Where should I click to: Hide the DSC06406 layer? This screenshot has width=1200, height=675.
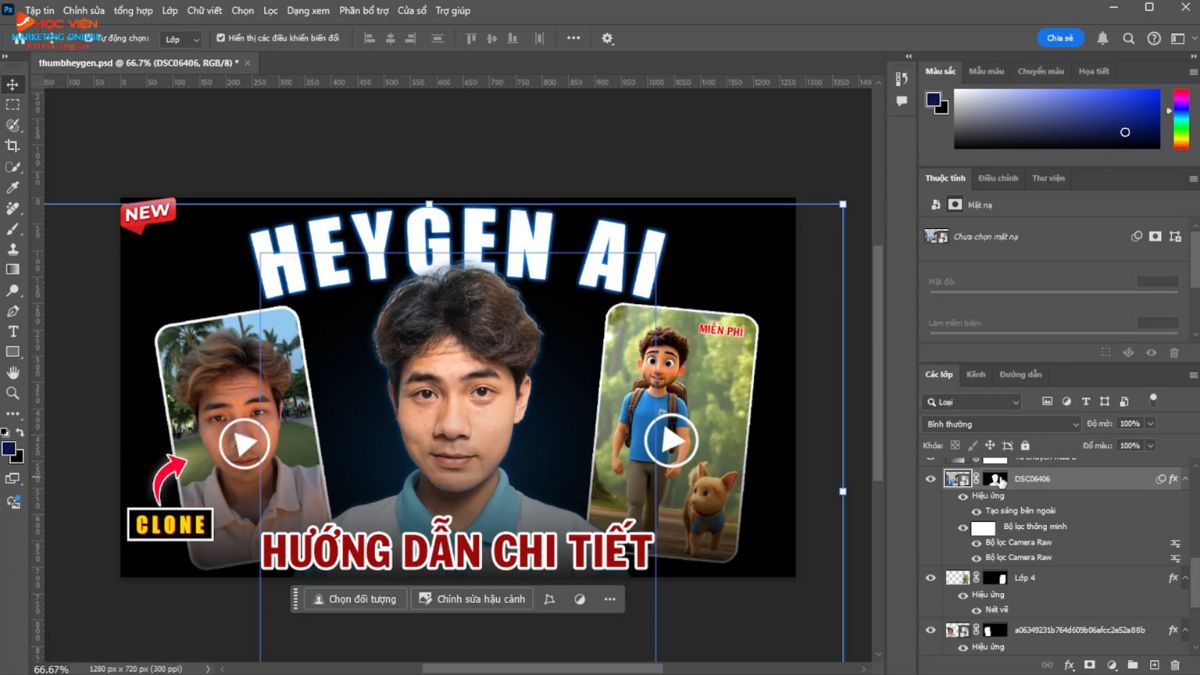931,479
